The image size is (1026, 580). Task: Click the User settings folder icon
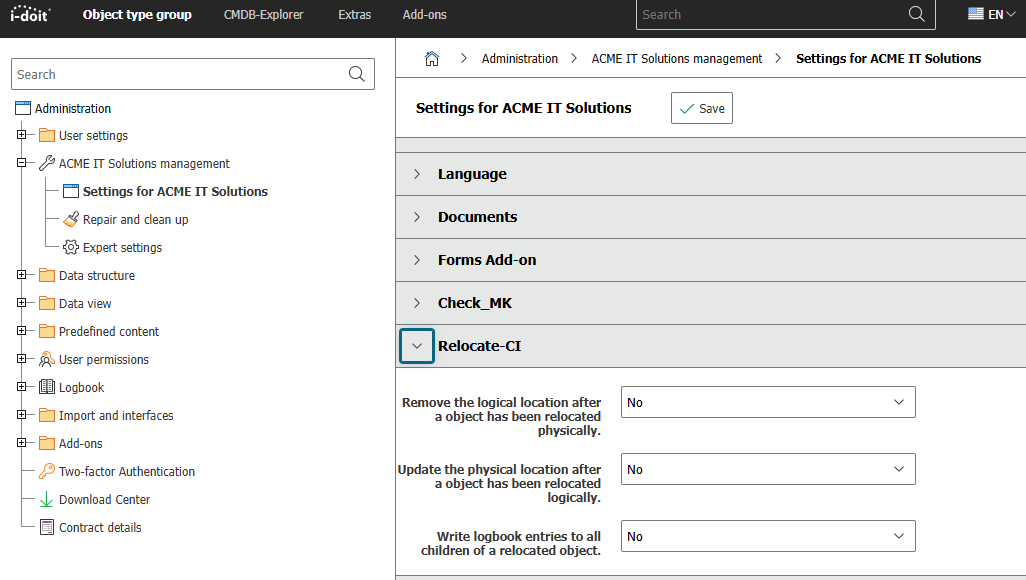click(x=46, y=136)
